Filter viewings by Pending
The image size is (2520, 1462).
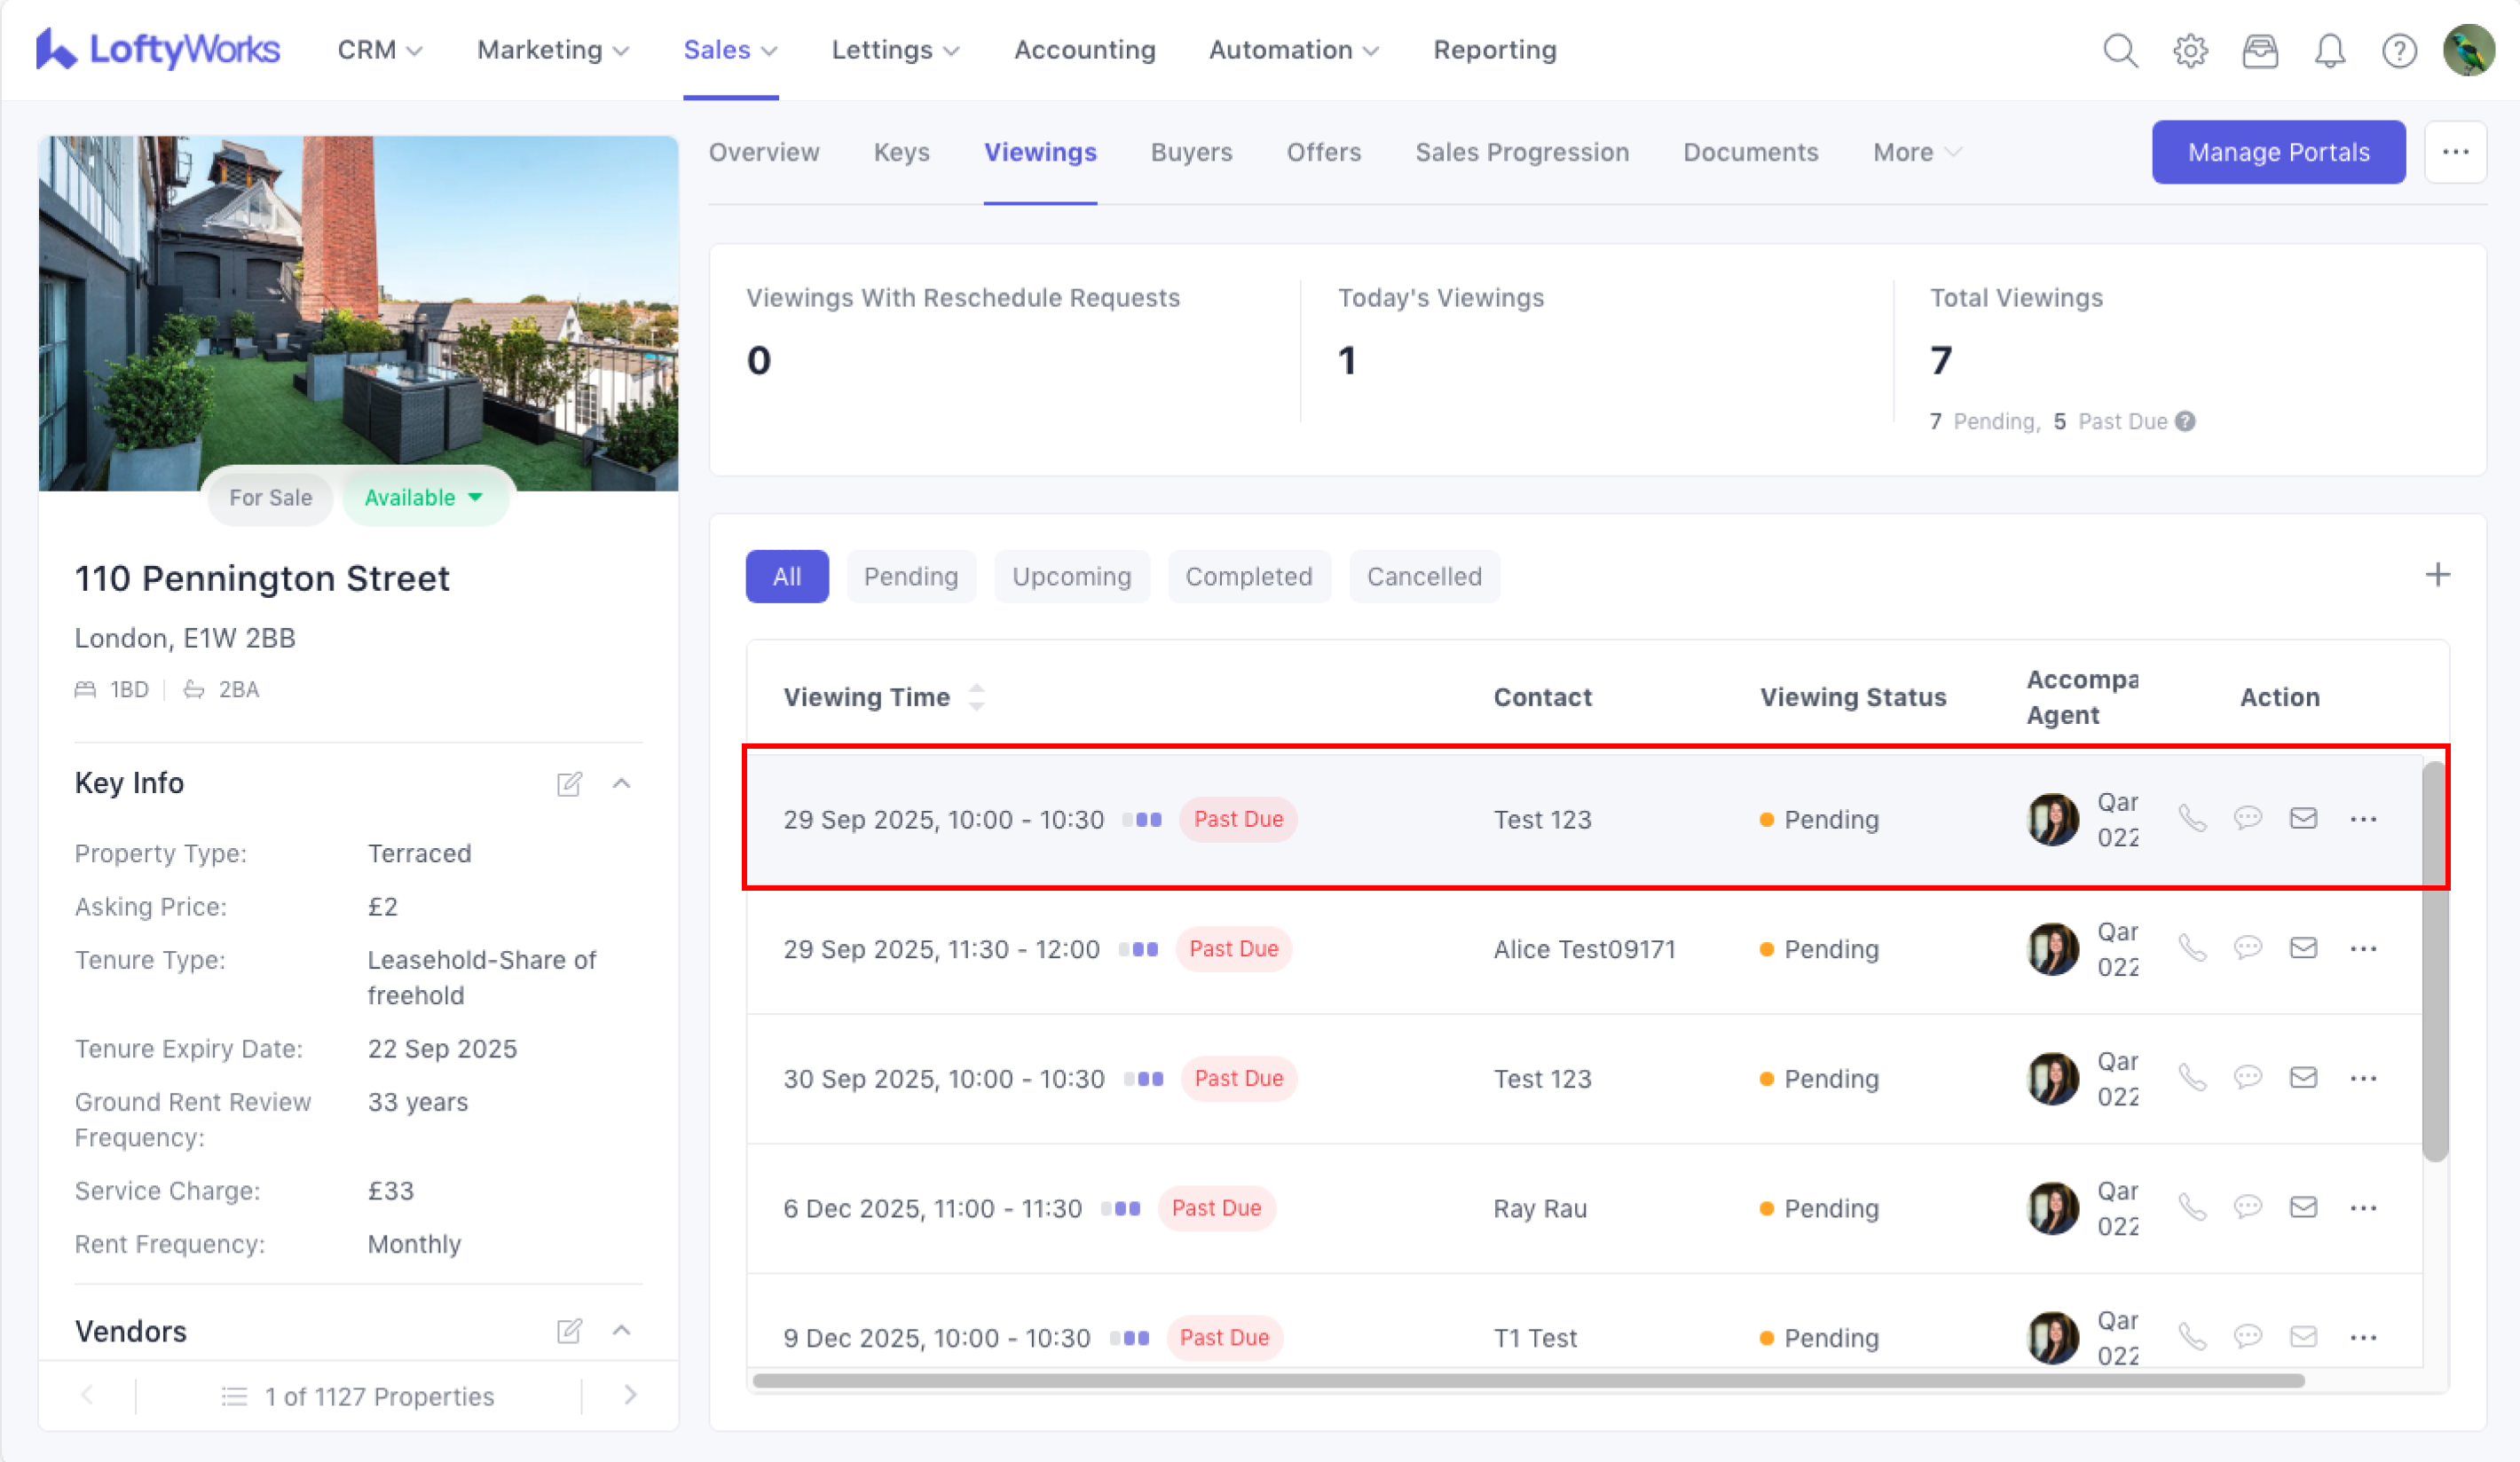tap(910, 576)
